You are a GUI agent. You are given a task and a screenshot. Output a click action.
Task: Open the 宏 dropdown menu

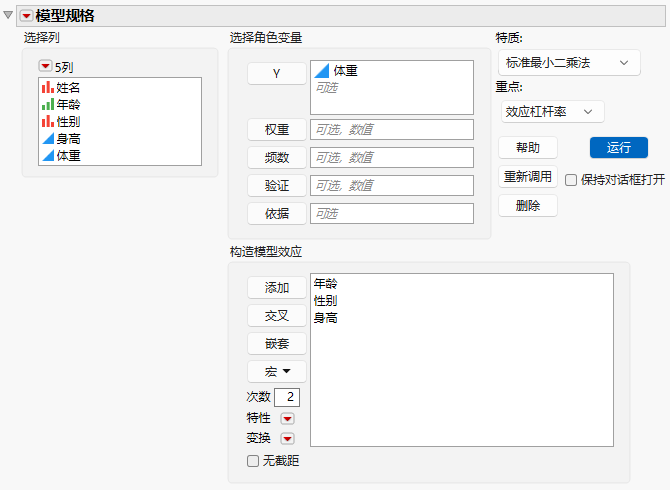[276, 372]
